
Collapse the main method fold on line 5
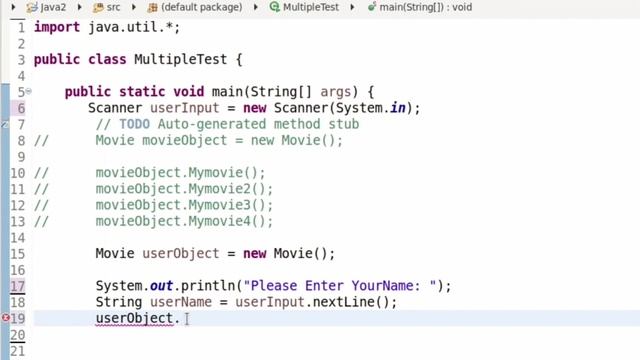click(29, 91)
